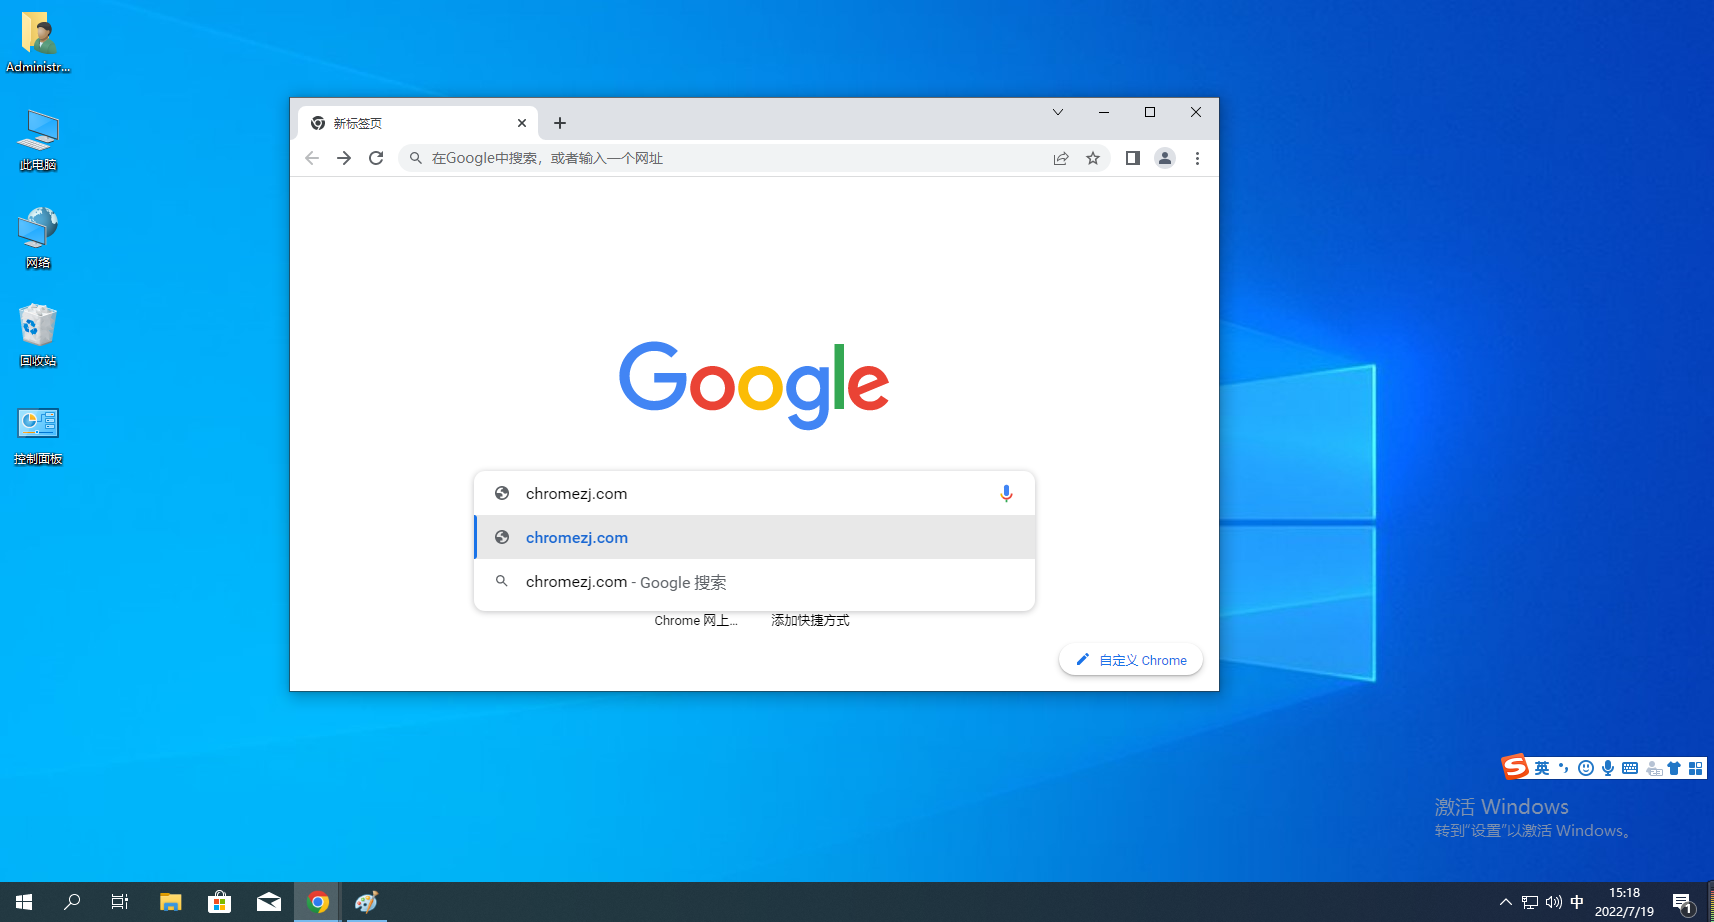Image resolution: width=1714 pixels, height=922 pixels.
Task: Open soft keyboard on Sogou bar
Action: click(x=1630, y=768)
